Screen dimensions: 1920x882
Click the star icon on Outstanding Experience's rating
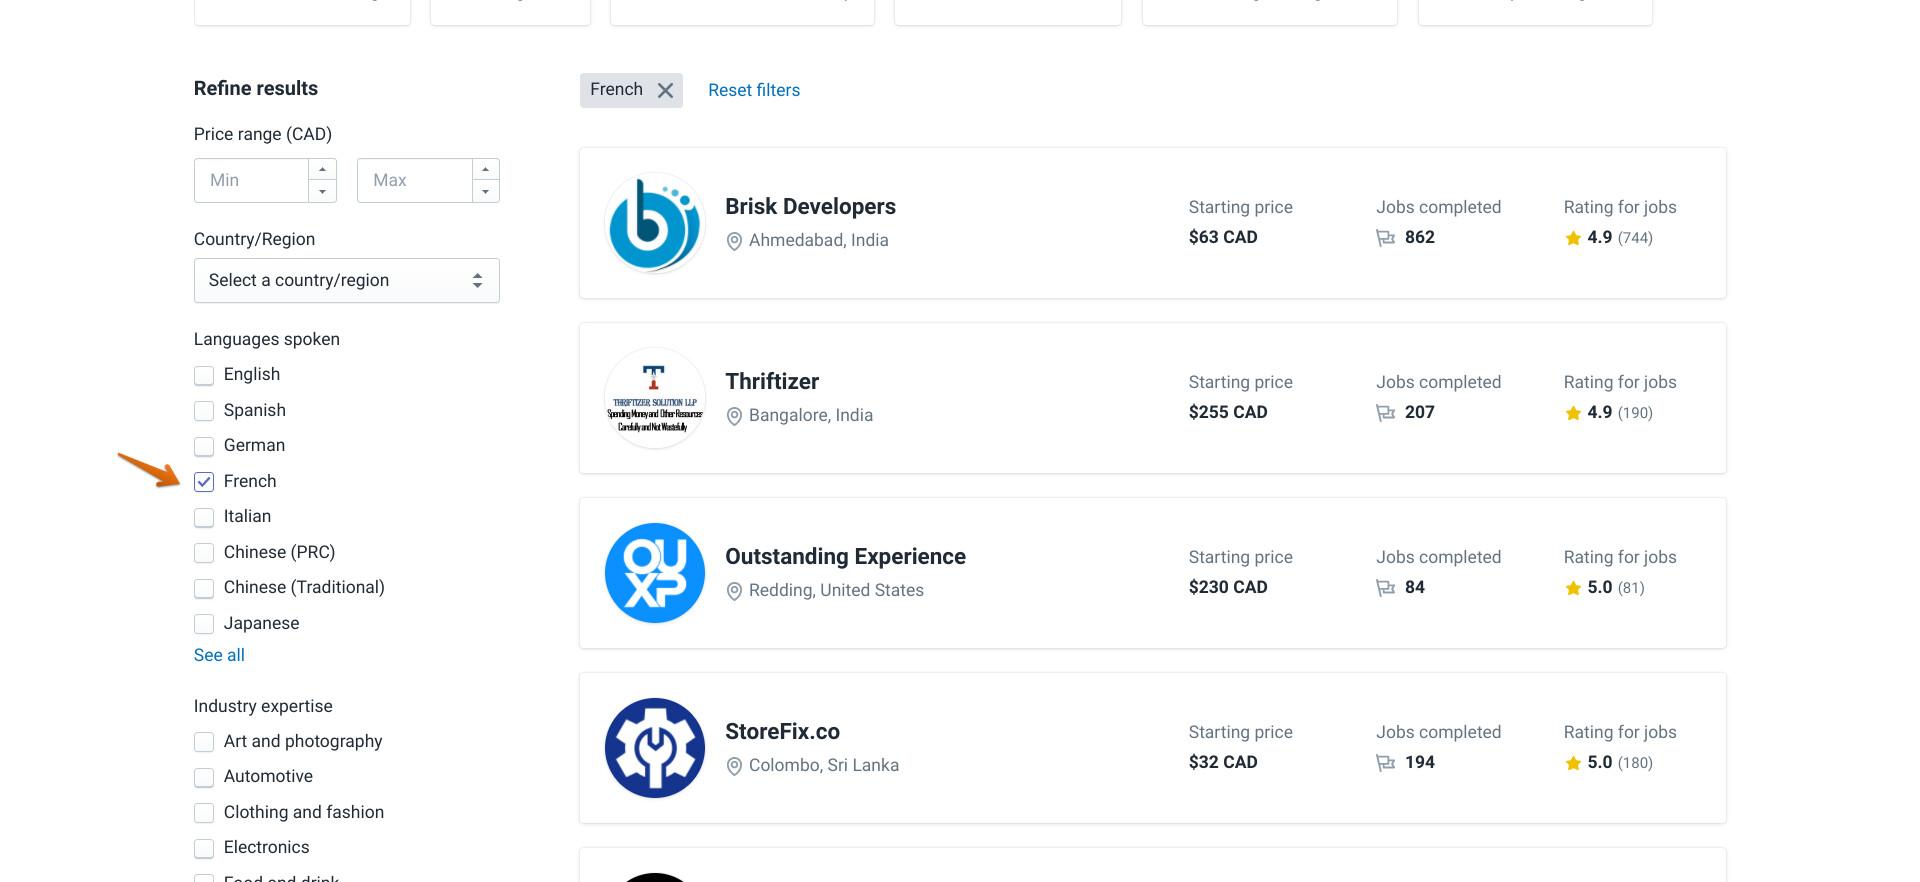coord(1573,588)
